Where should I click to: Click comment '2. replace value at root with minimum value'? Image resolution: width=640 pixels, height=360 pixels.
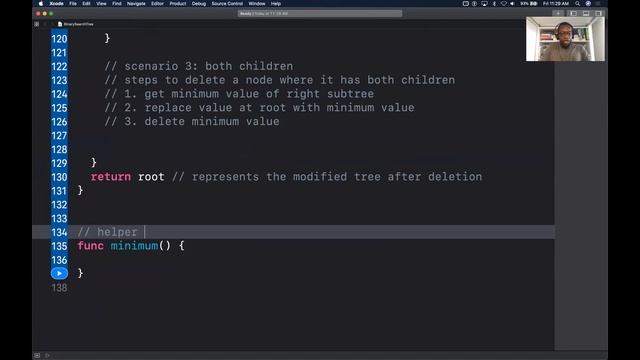pyautogui.click(x=260, y=108)
